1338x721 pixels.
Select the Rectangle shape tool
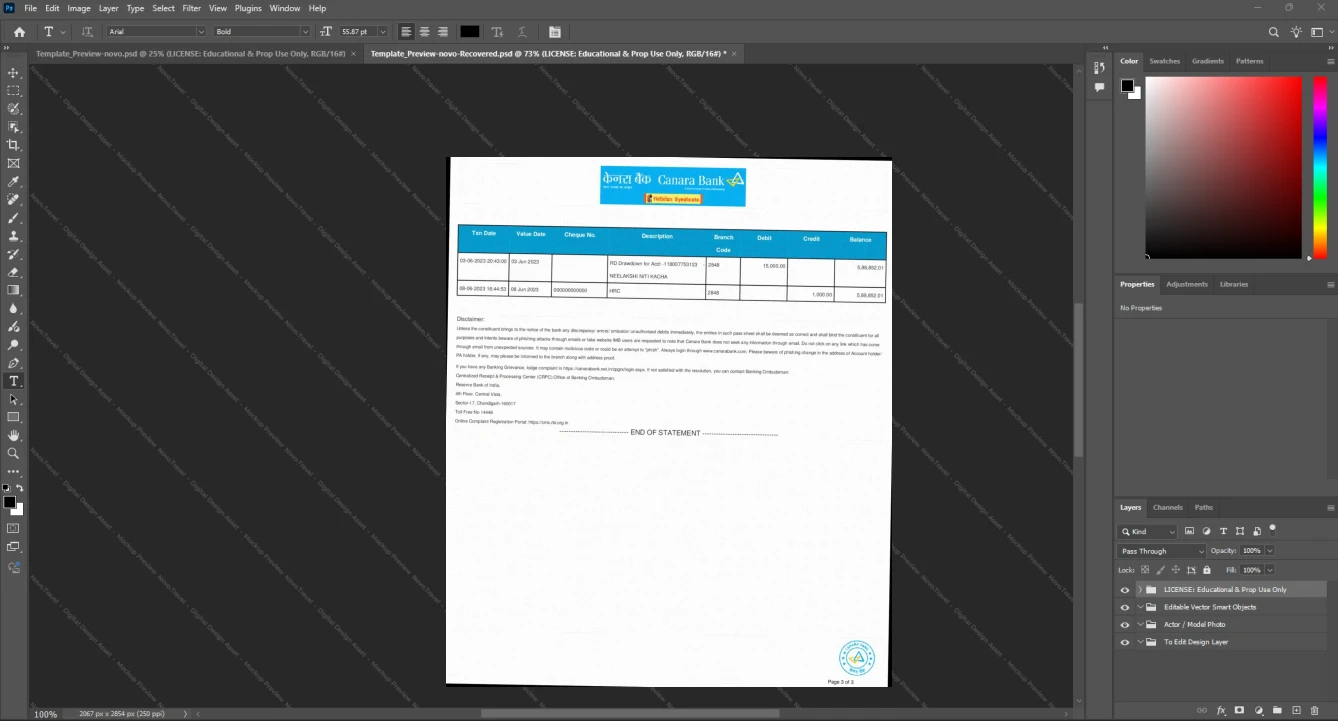tap(13, 417)
